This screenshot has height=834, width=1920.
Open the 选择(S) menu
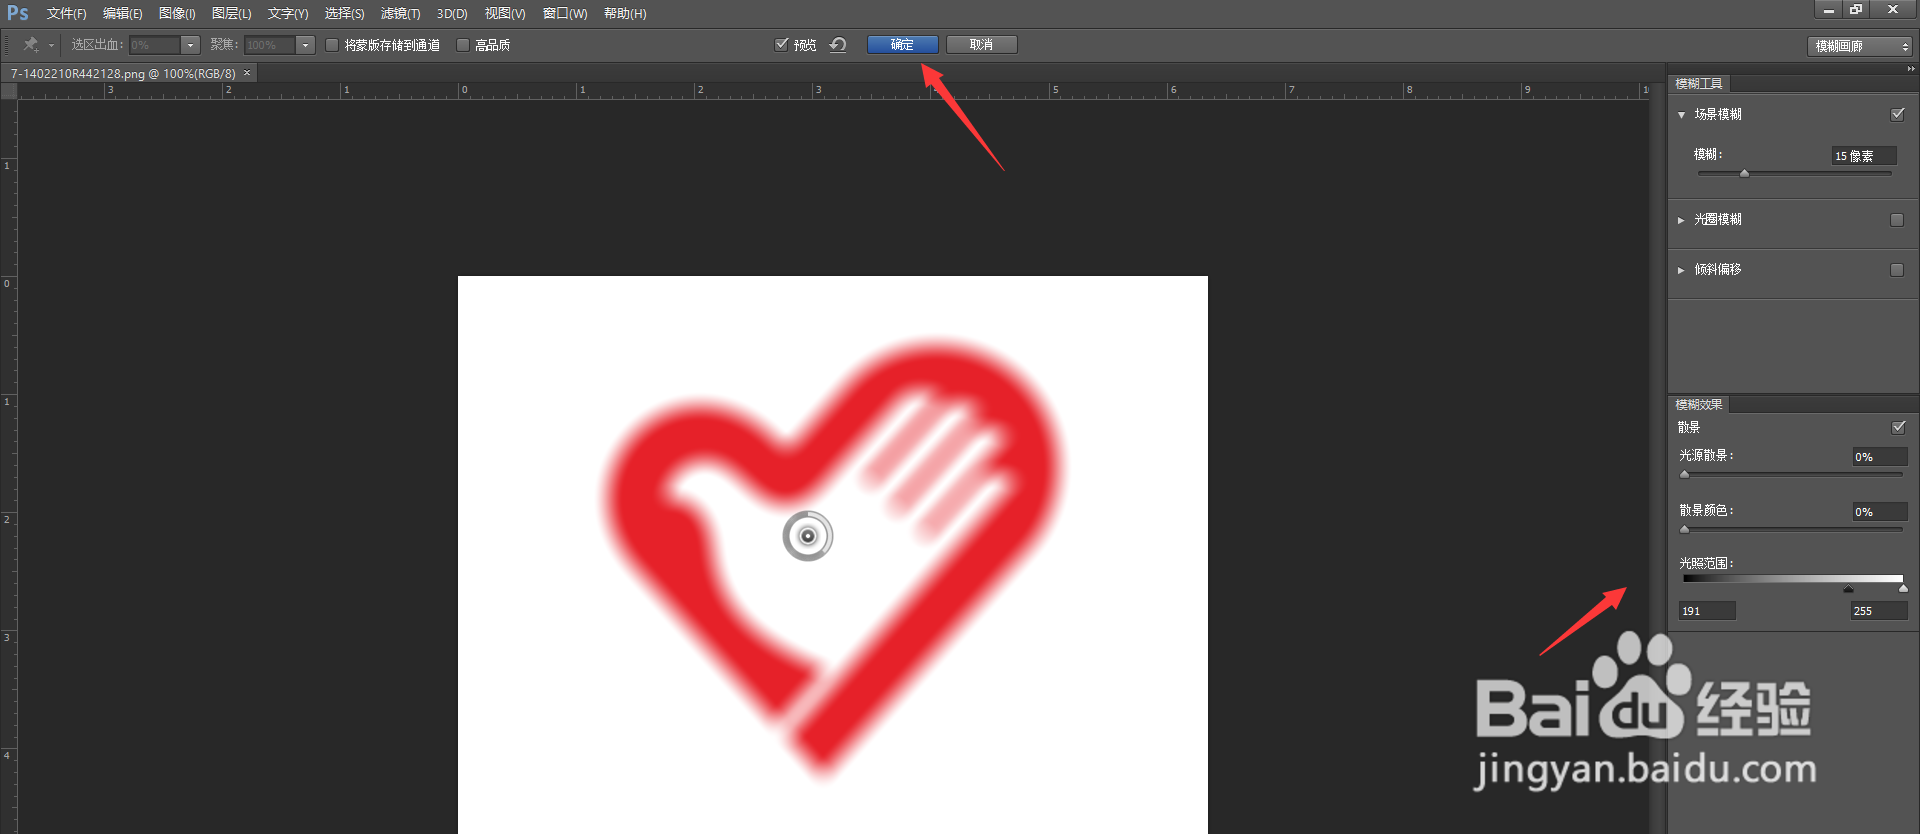click(344, 14)
